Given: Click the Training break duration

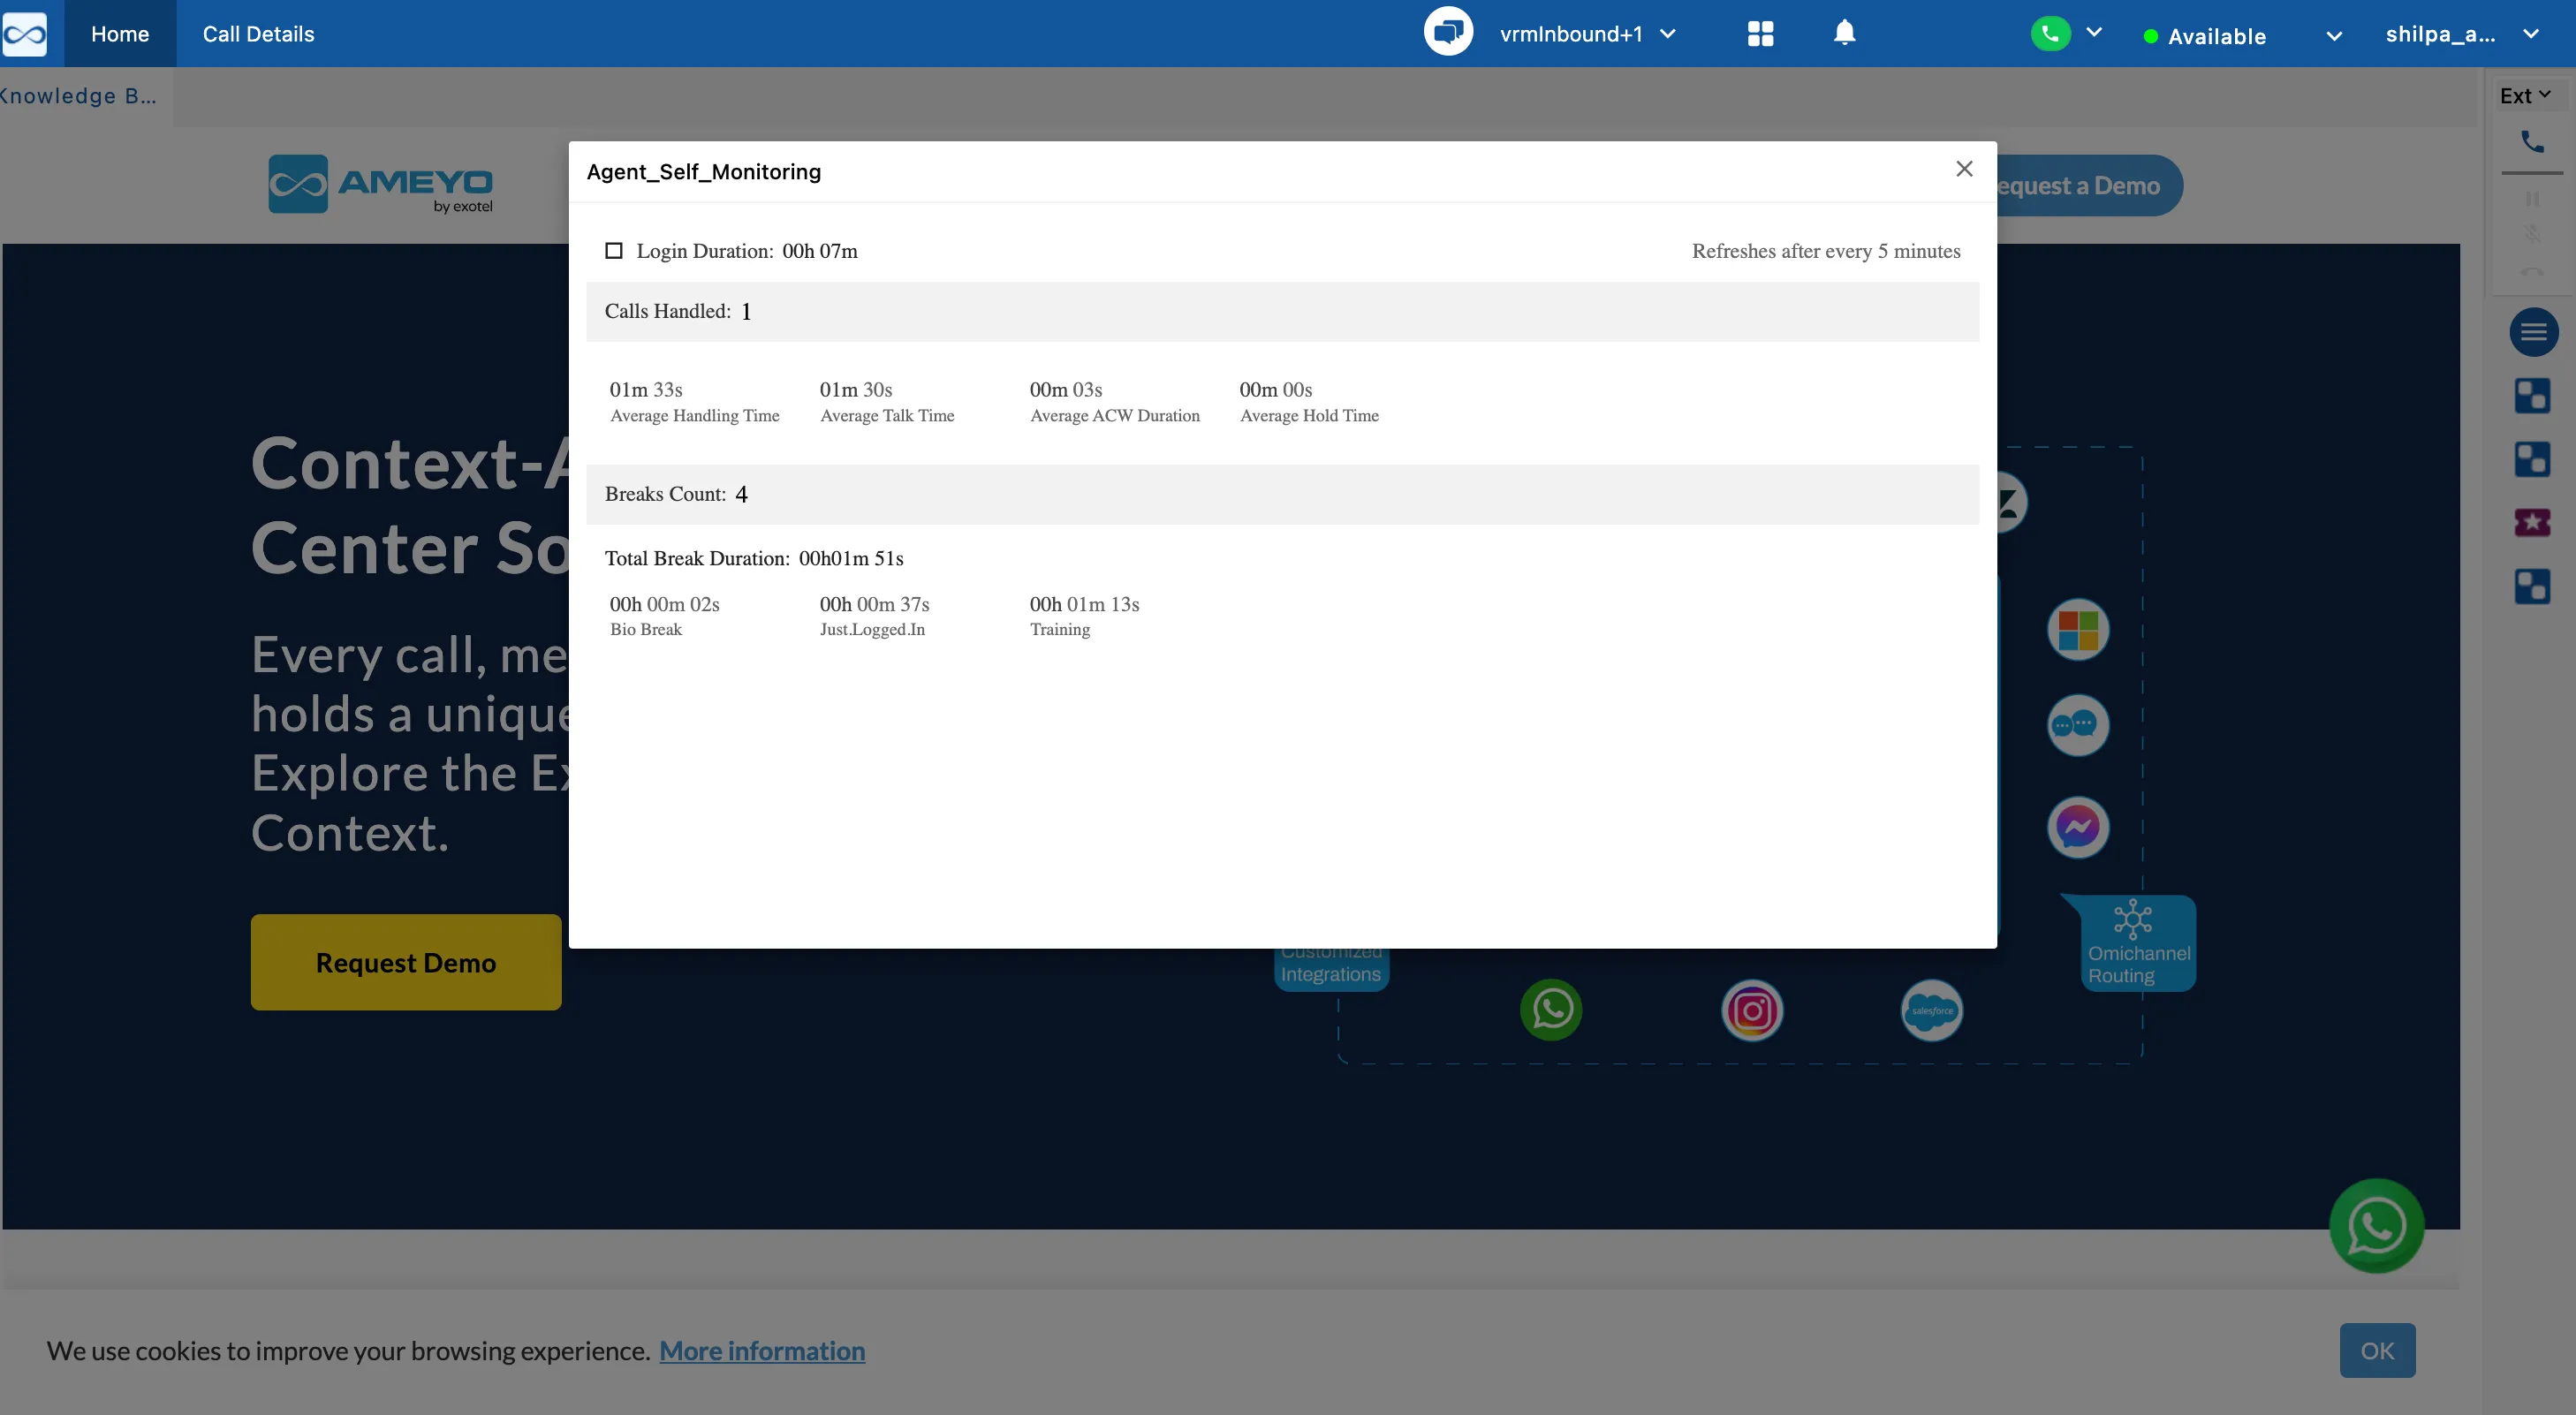Looking at the screenshot, I should tap(1084, 604).
